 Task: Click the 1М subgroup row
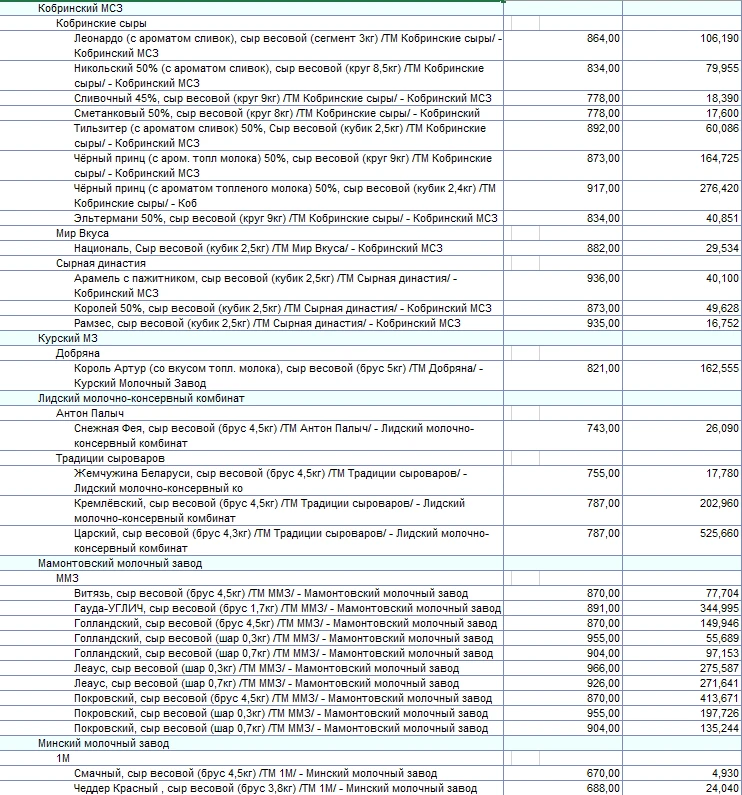tap(63, 758)
